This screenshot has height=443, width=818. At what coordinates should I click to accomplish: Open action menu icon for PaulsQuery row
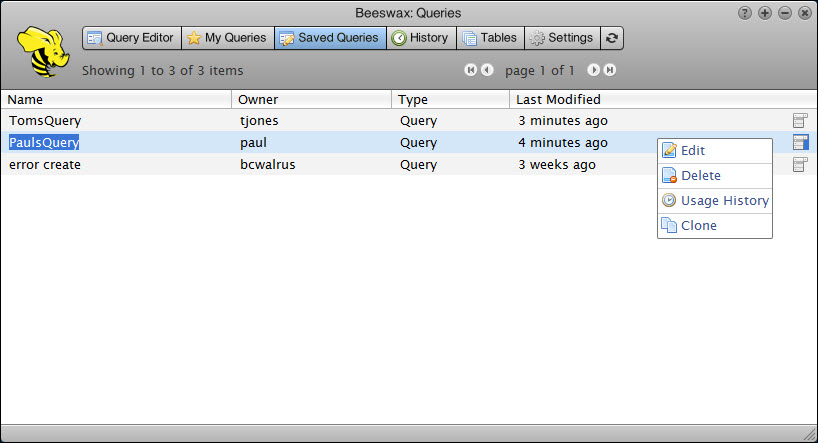799,143
